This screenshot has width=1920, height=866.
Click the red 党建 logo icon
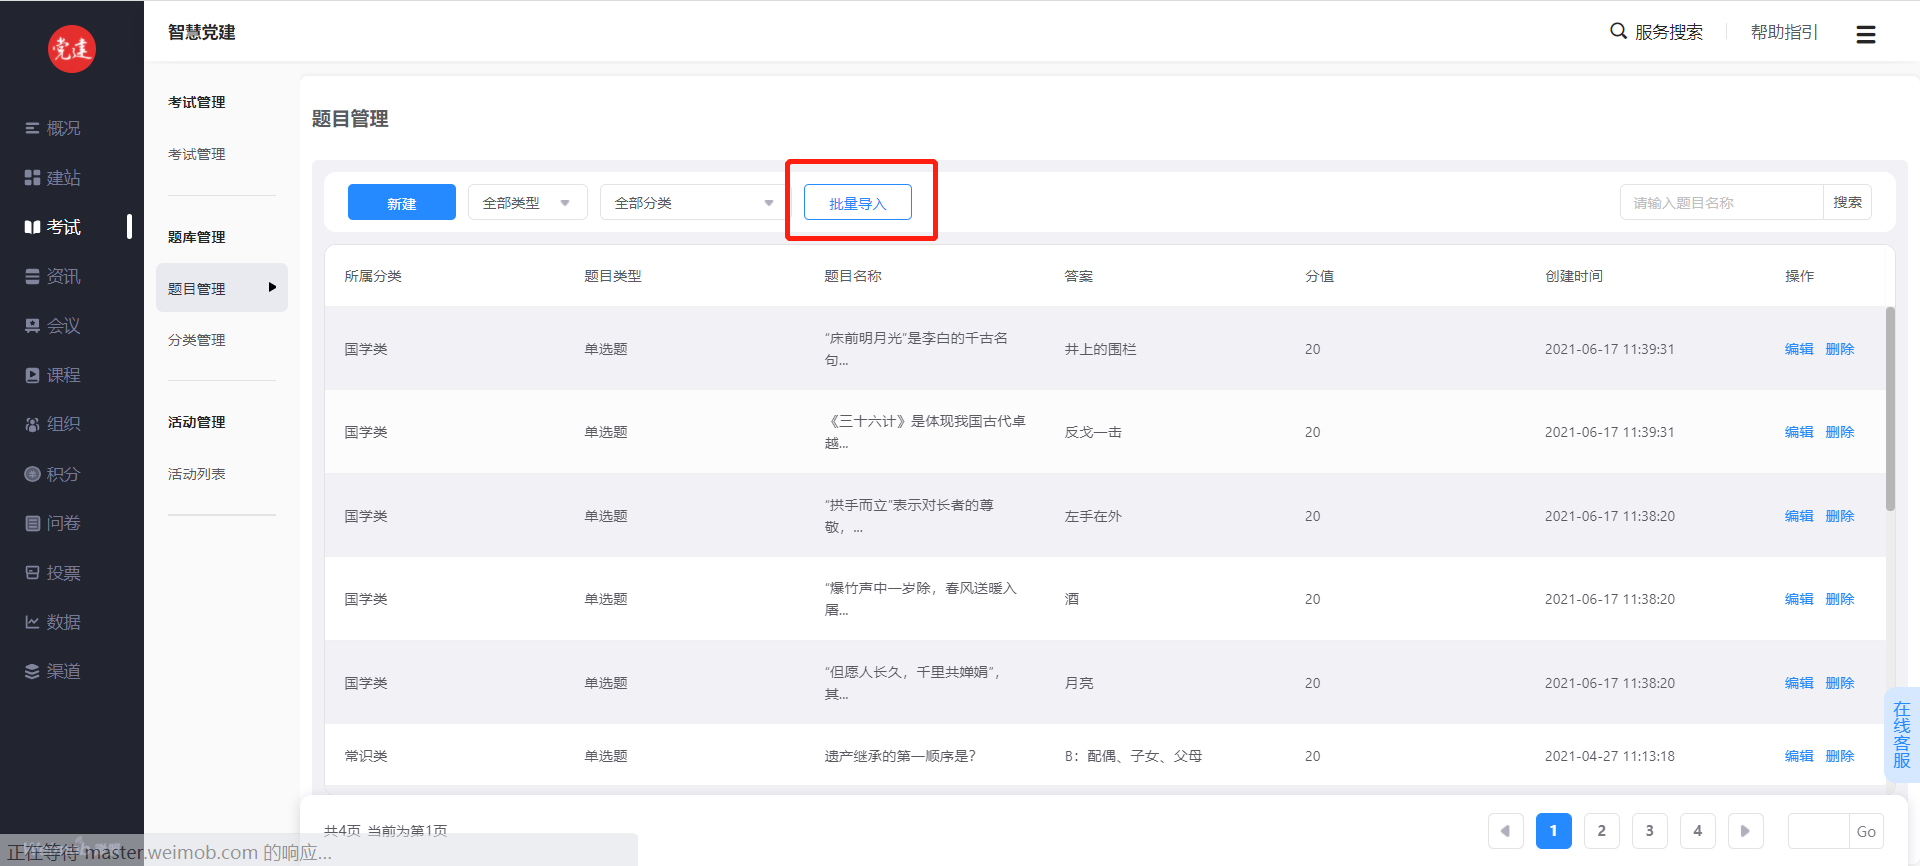click(72, 48)
